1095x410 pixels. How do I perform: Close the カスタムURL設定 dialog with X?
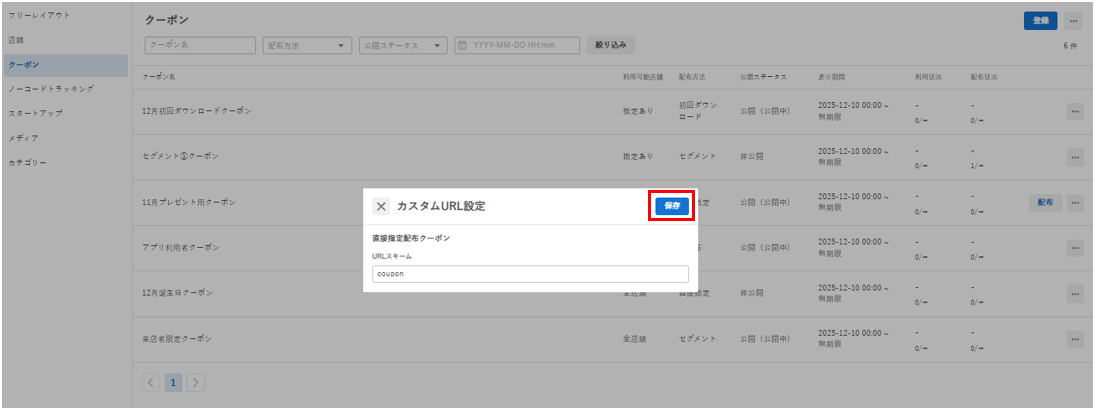point(381,206)
